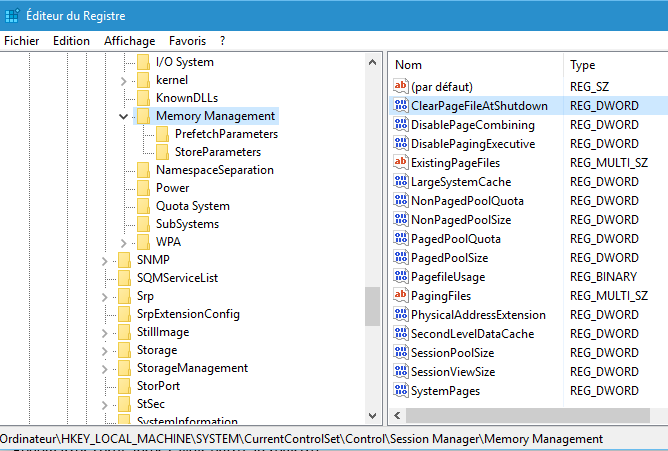This screenshot has height=451, width=668.
Task: Open the Favoris menu
Action: pos(187,41)
